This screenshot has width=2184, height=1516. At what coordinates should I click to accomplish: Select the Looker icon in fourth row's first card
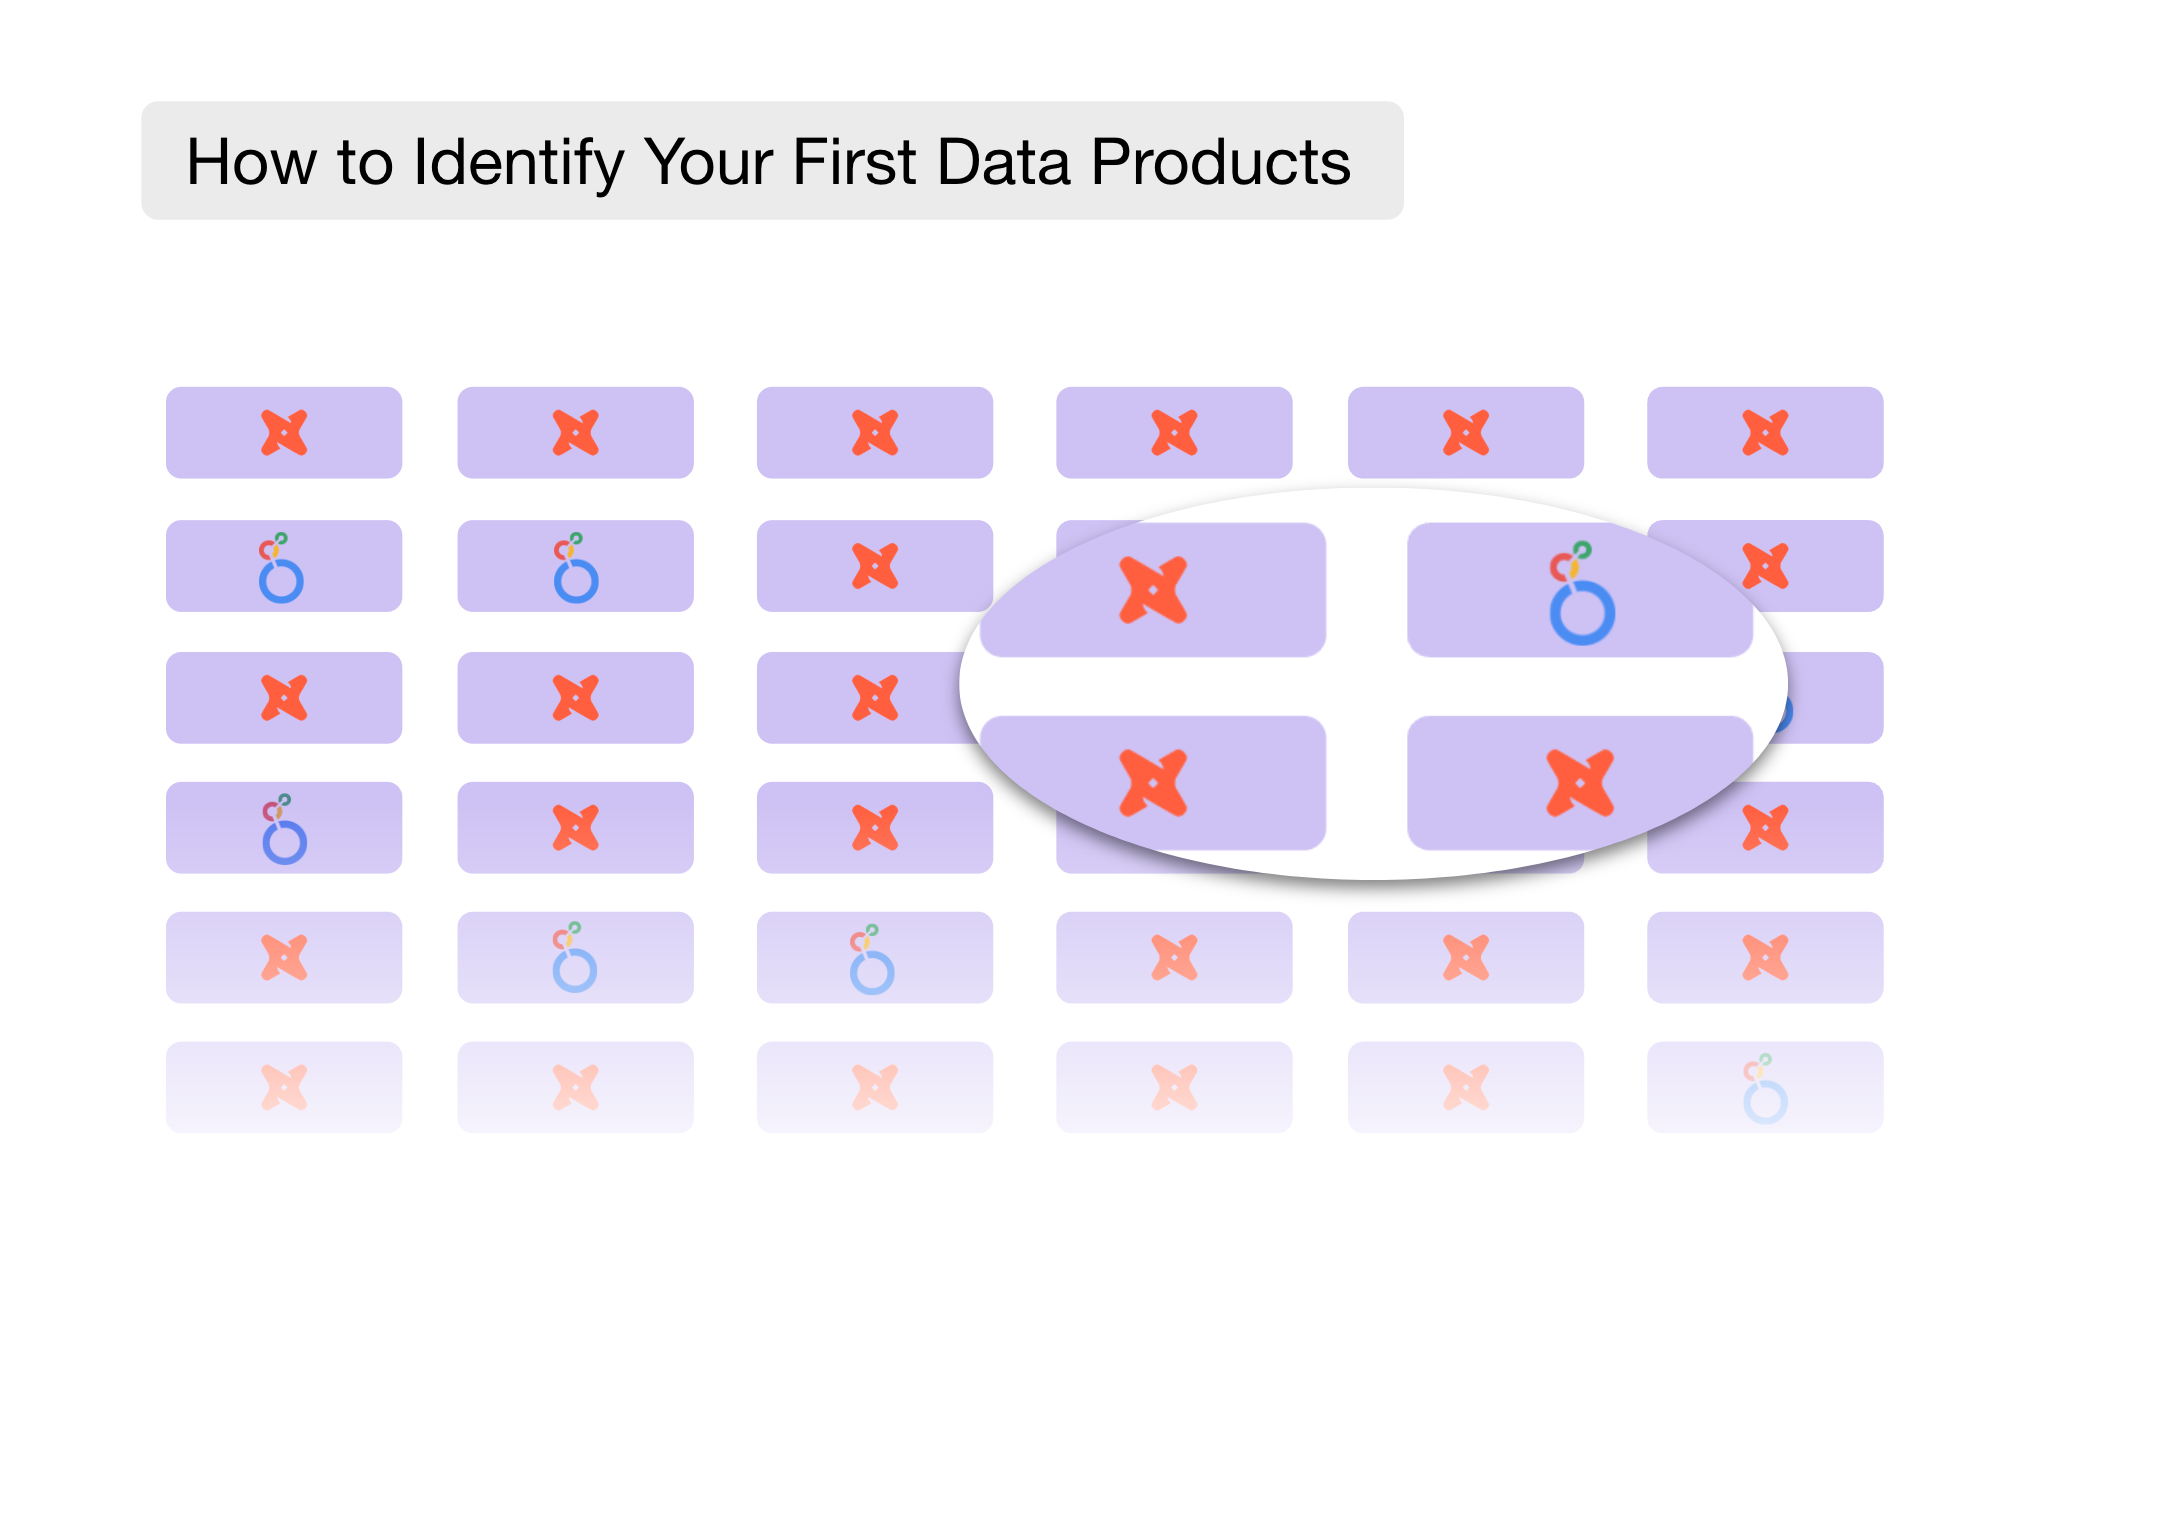coord(284,830)
